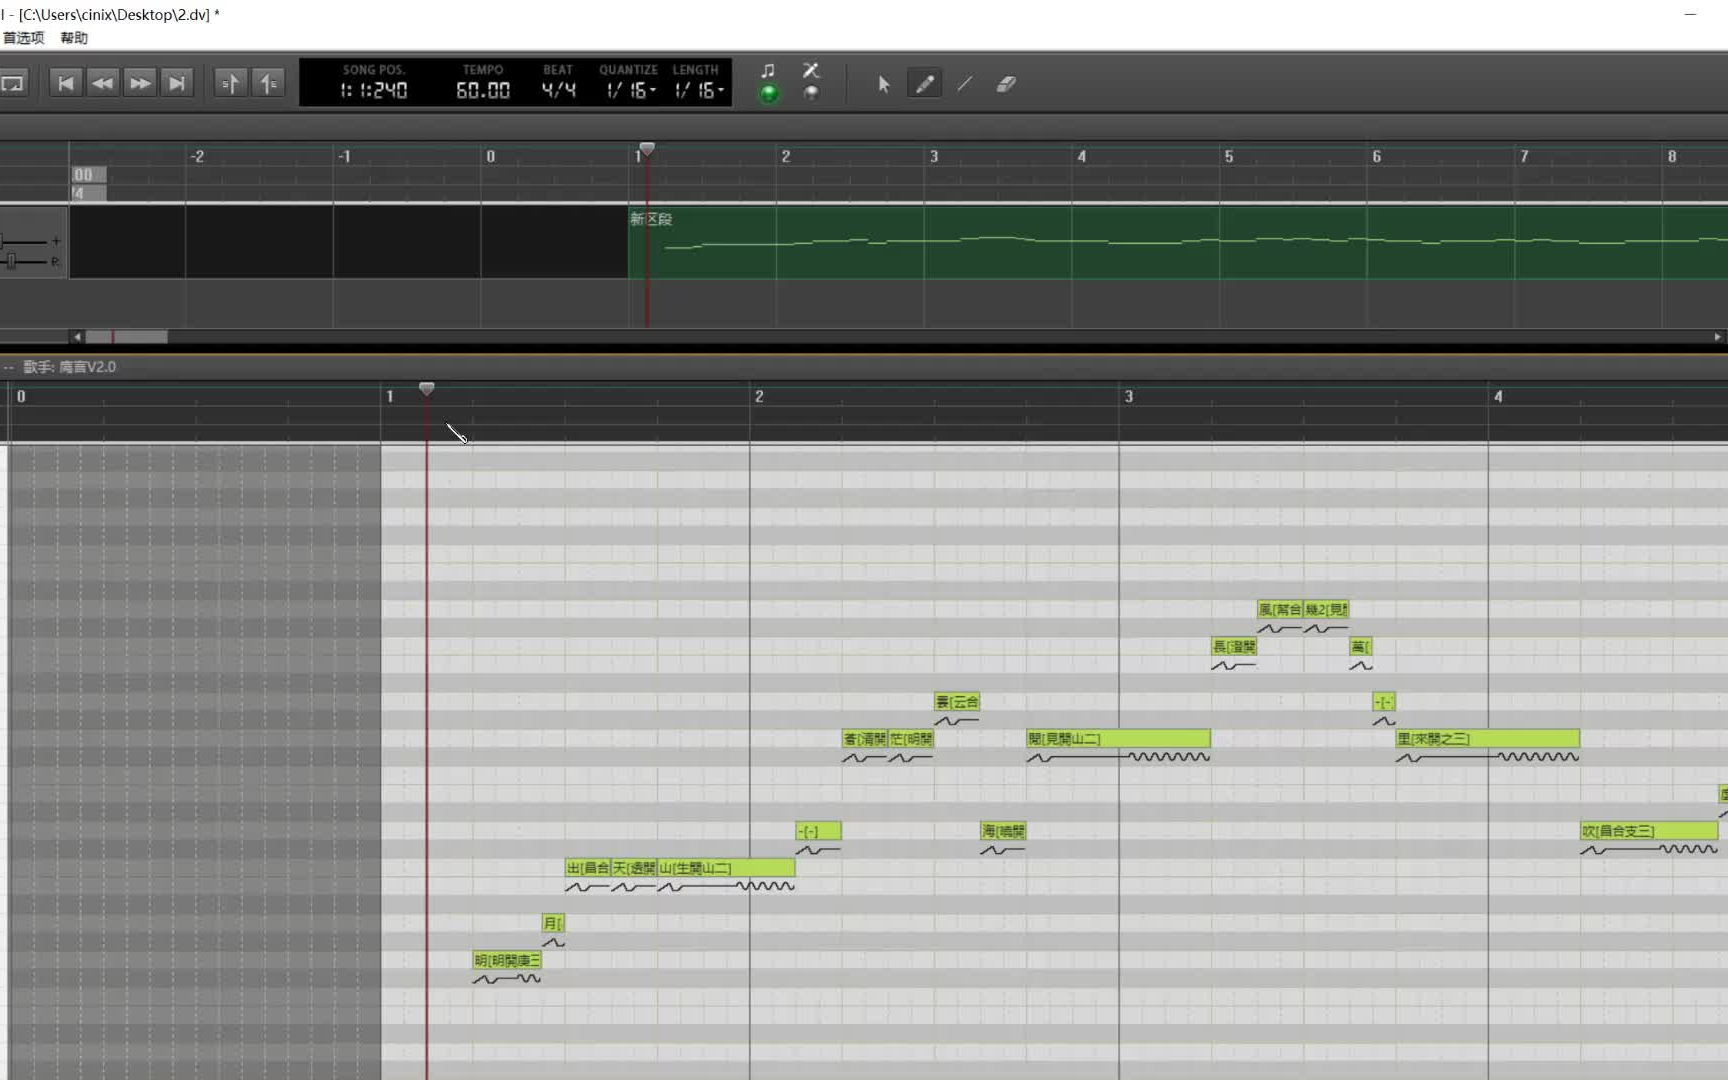Click the loop playback icon

click(13, 84)
